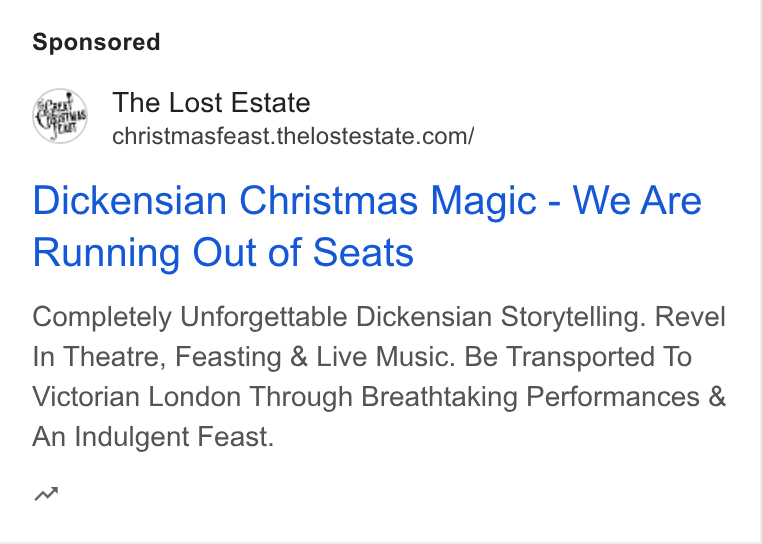Click "Completely Unforgettable Dickensian Storytelling" description text
This screenshot has height=544, width=762.
point(339,317)
